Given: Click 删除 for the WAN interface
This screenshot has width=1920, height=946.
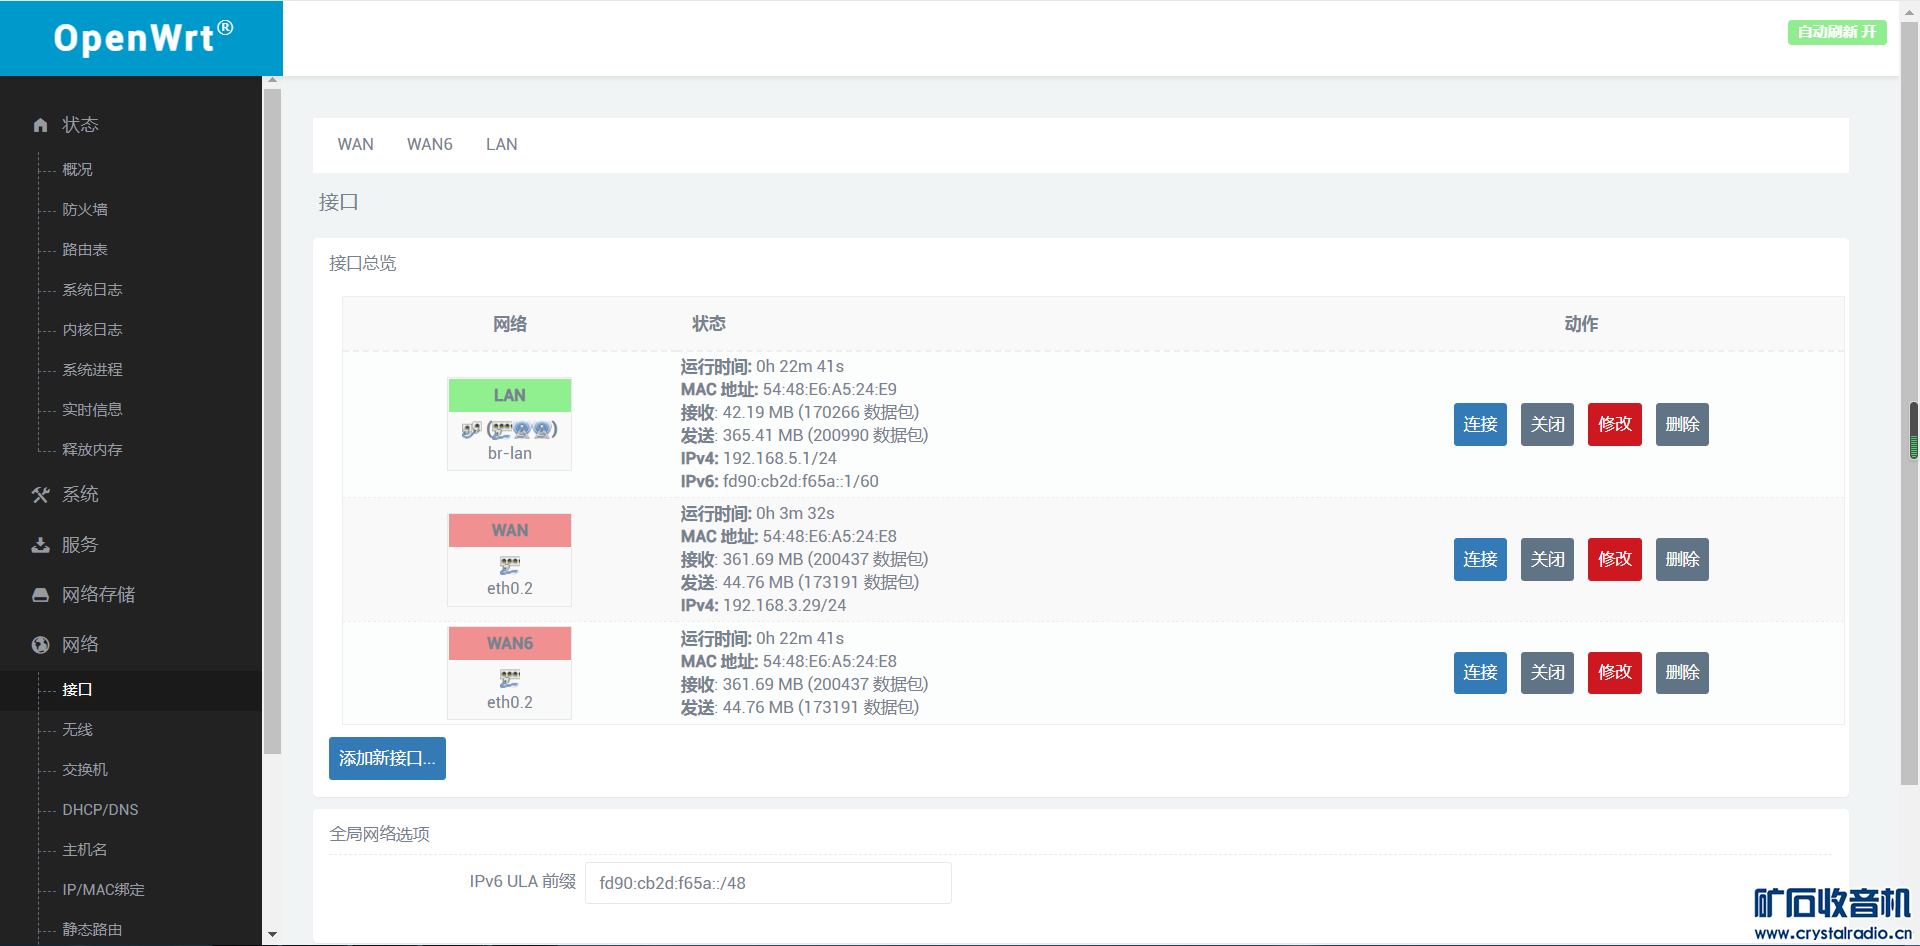Looking at the screenshot, I should click(x=1682, y=559).
